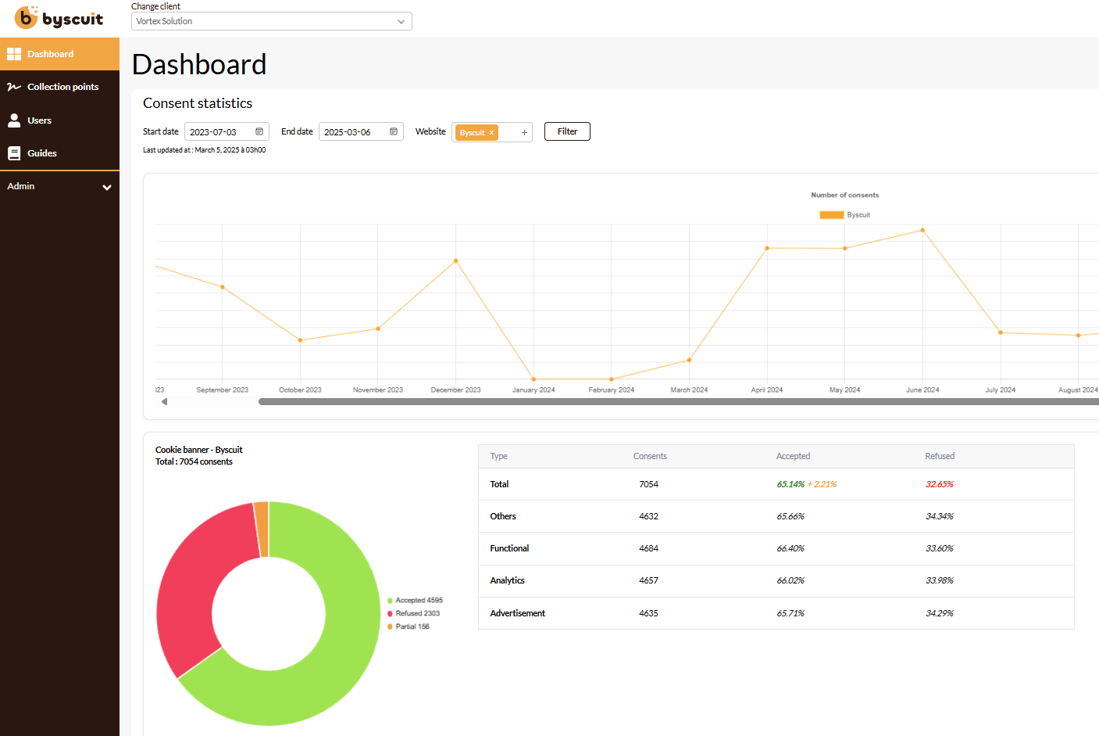The image size is (1099, 736).
Task: Toggle the Accepted 4595 legend entry
Action: [415, 600]
